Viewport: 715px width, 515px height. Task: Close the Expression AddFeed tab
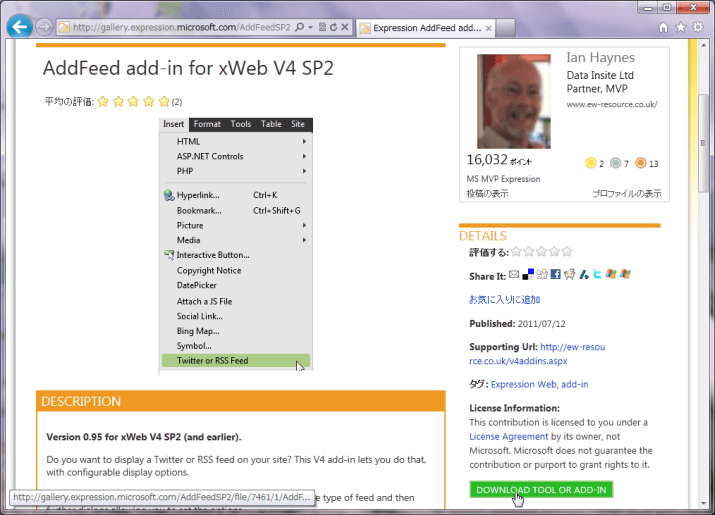488,28
